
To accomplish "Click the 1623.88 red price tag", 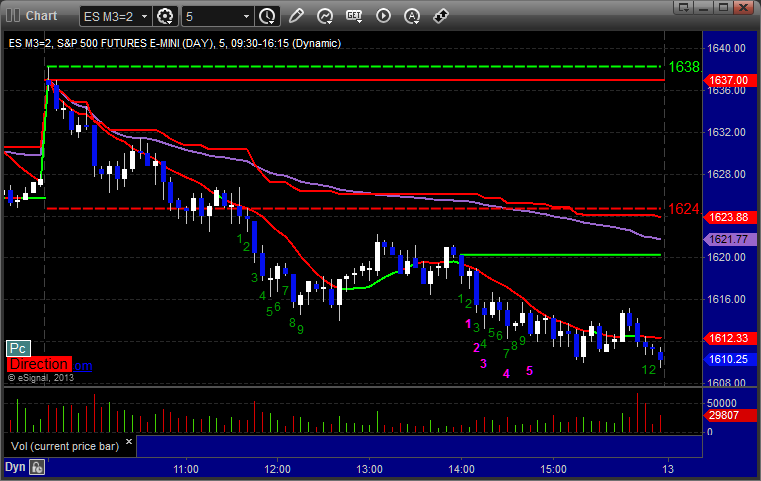I will pyautogui.click(x=729, y=217).
